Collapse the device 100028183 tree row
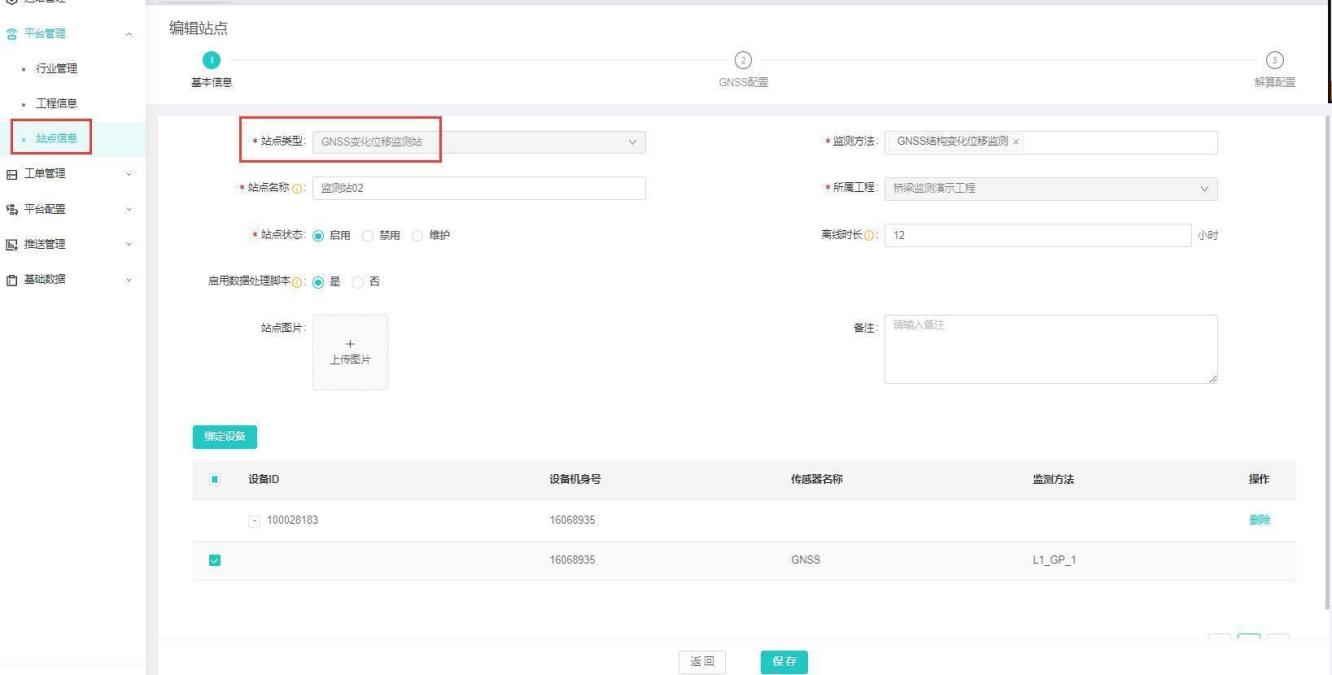The height and width of the screenshot is (675, 1332). 254,520
